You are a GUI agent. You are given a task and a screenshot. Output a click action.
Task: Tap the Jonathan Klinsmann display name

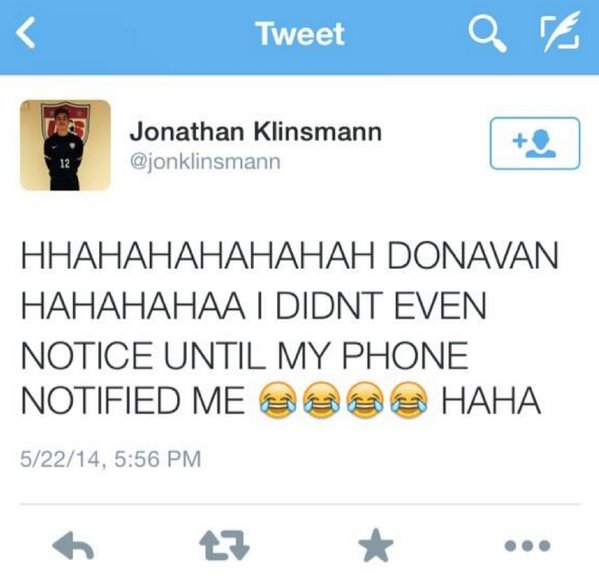(256, 131)
